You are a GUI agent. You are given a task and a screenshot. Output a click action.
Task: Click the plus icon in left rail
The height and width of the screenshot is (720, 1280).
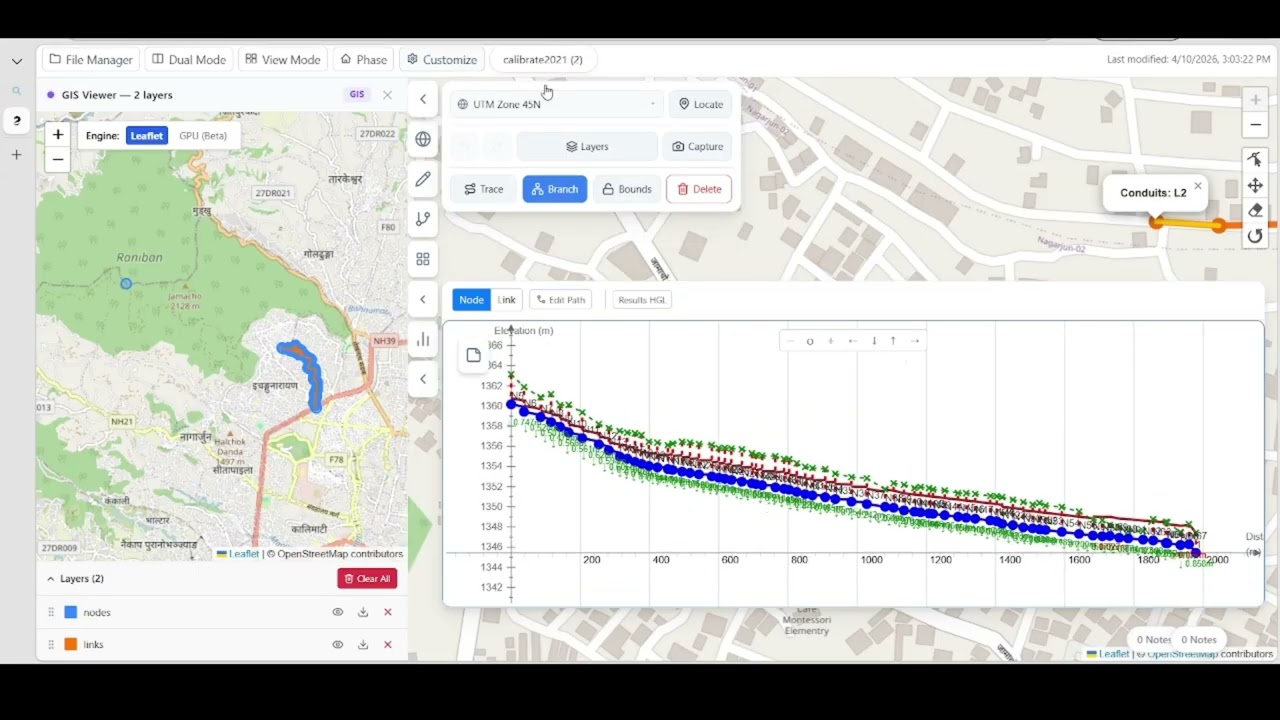pos(16,155)
